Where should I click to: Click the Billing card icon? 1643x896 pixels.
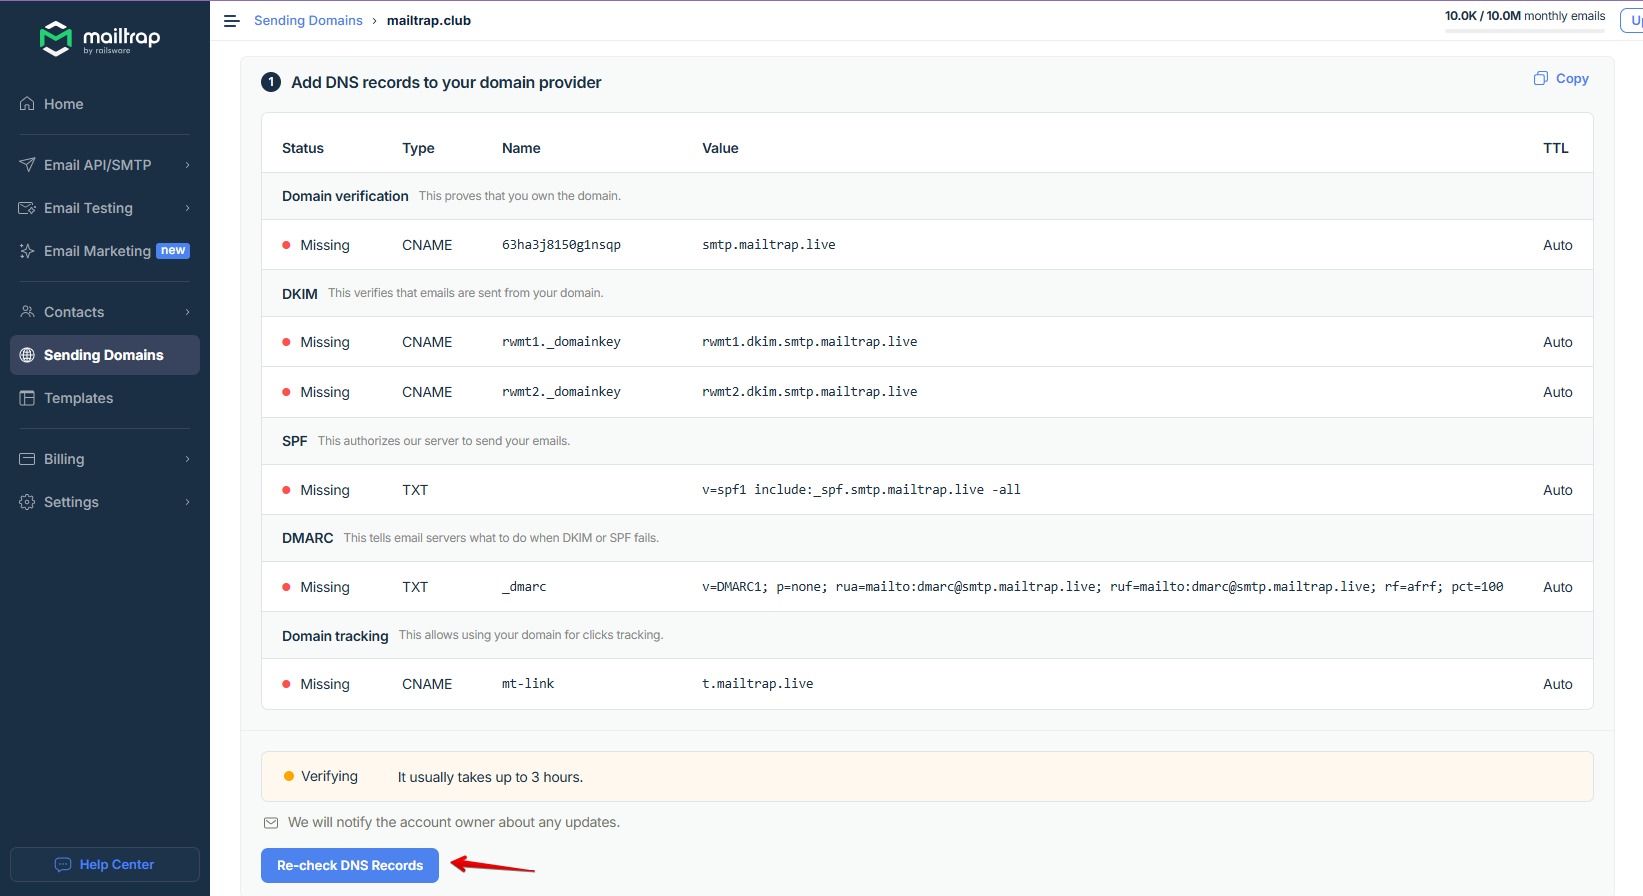(x=27, y=459)
